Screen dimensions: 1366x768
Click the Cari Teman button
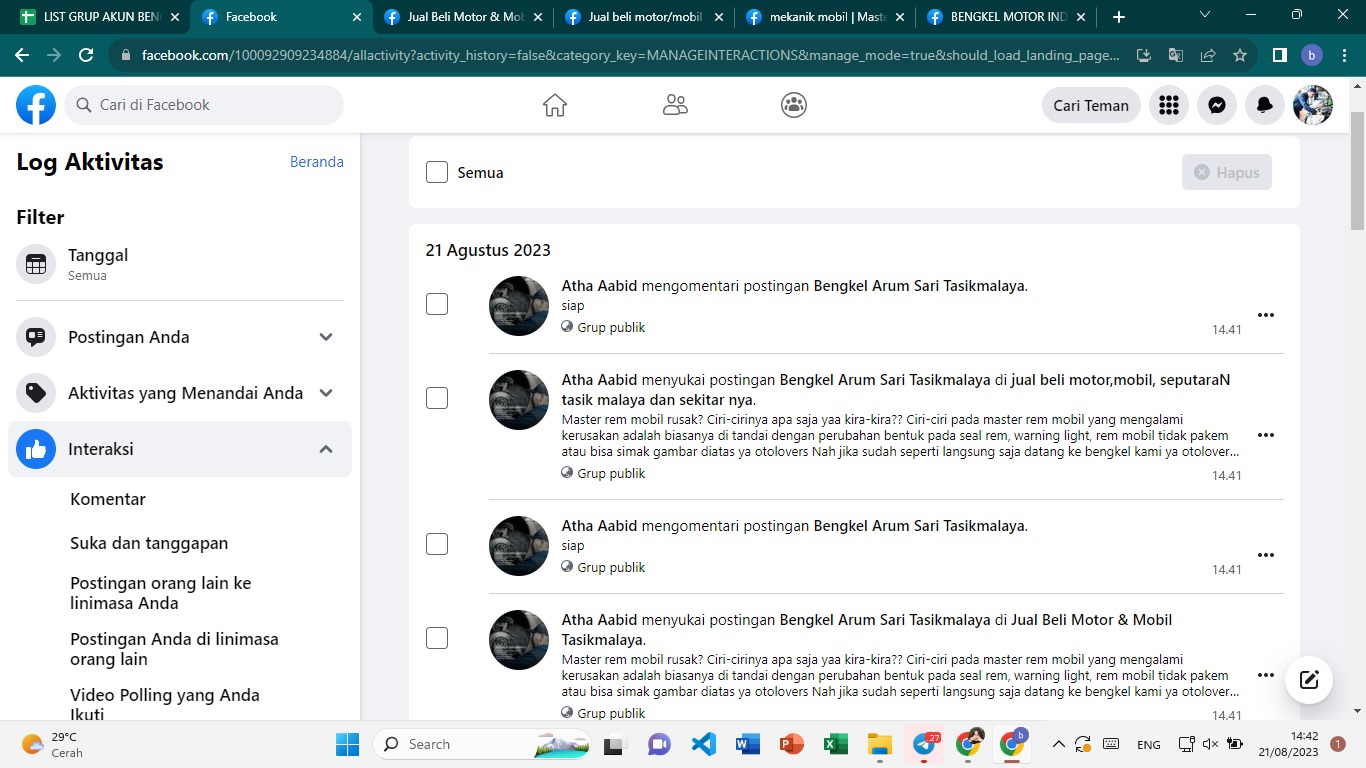point(1091,105)
